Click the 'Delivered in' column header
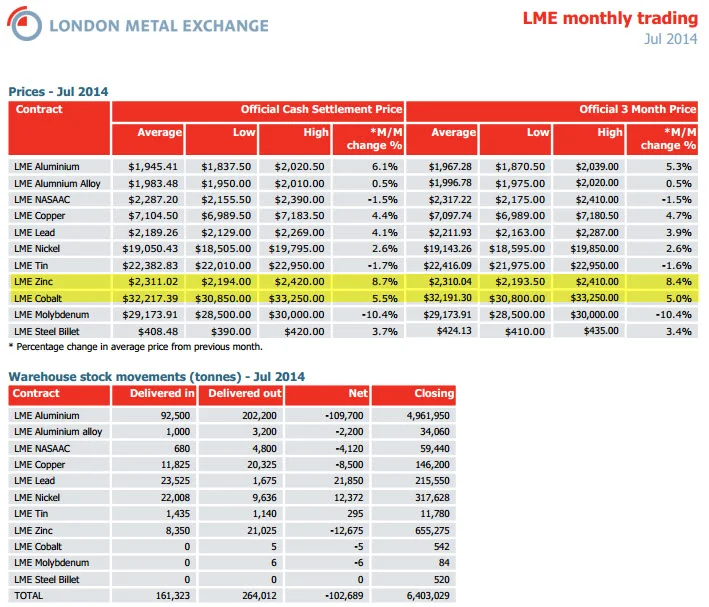 [162, 394]
